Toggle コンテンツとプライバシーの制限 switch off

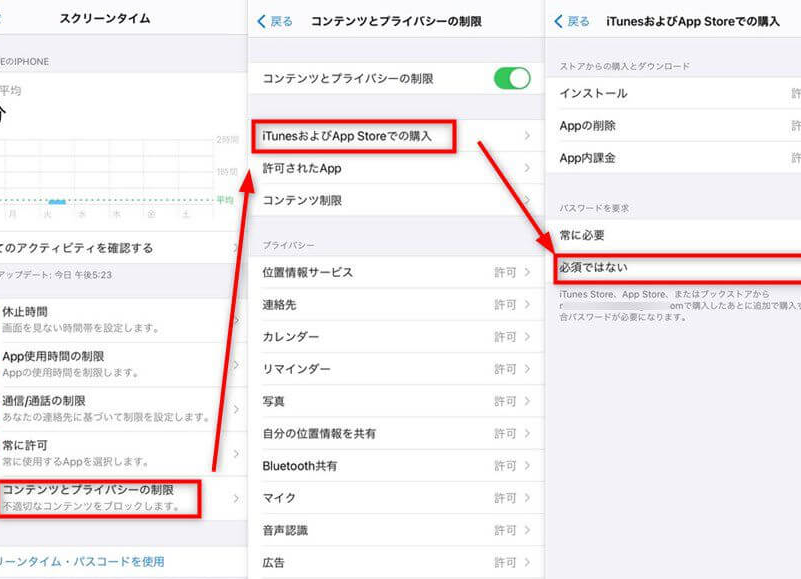pos(512,78)
